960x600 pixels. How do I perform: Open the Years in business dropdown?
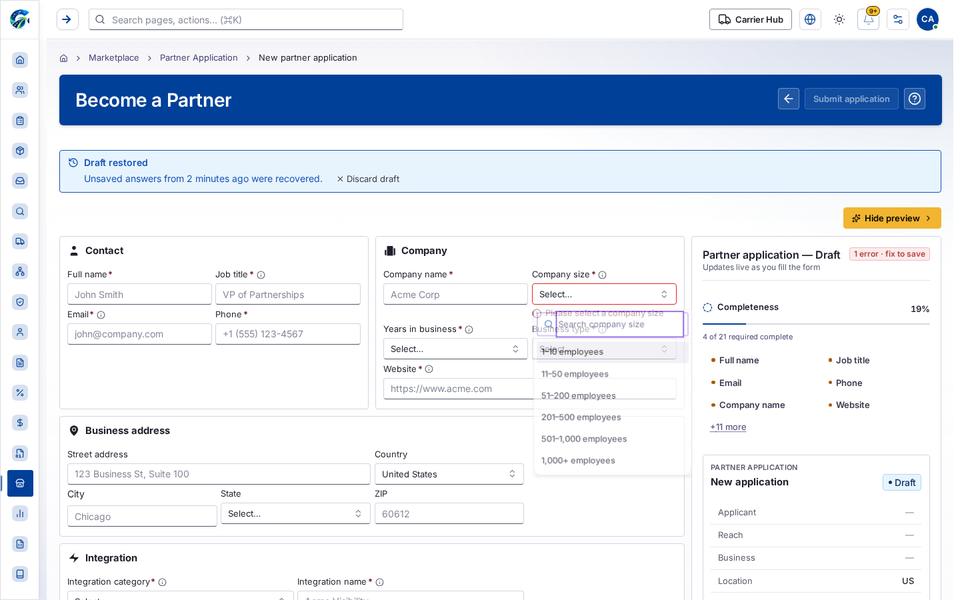(455, 349)
